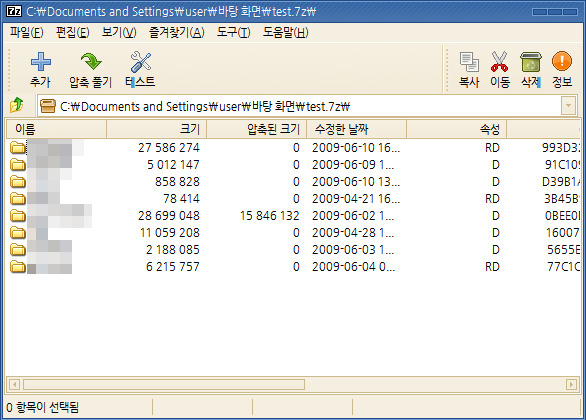Click the 추가 (Add) plus icon
Viewport: 586px width, 420px height.
click(x=41, y=62)
